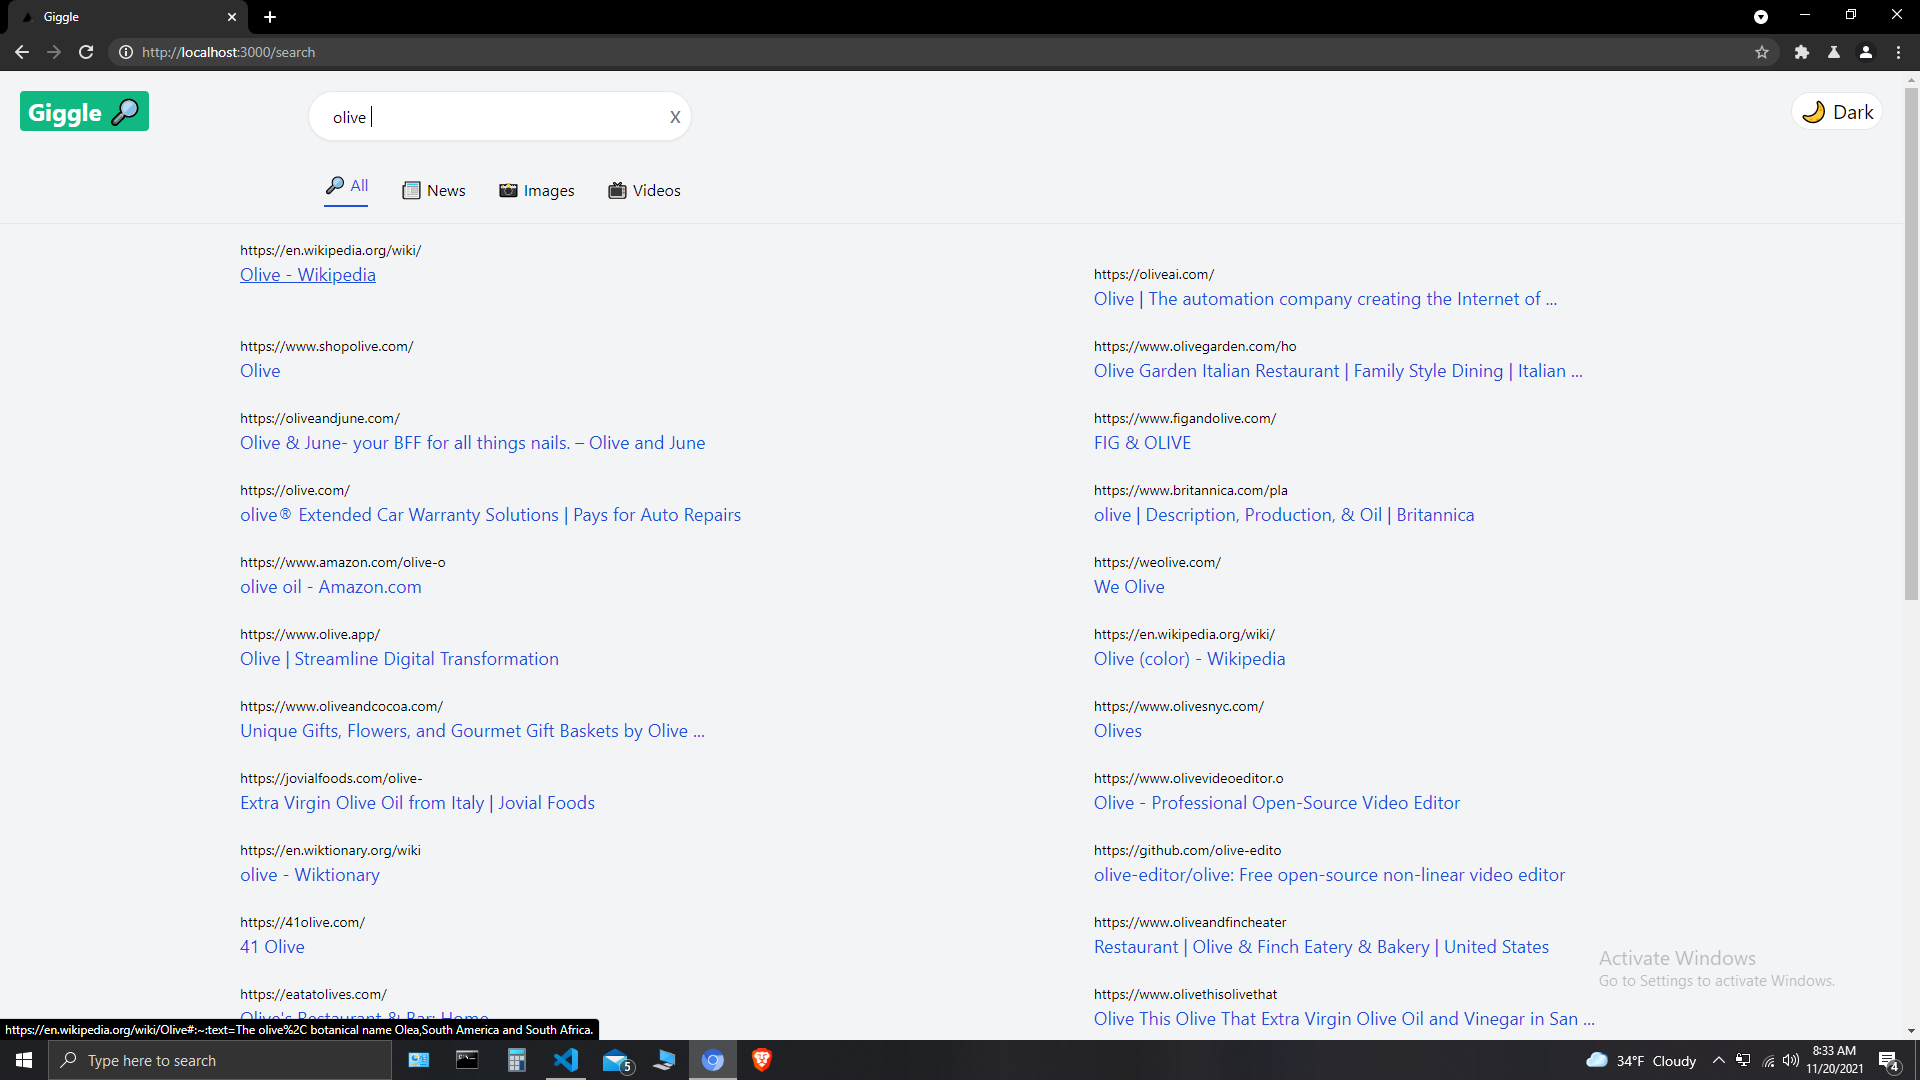Open Olive Streamline Digital Transformation link
The width and height of the screenshot is (1920, 1080).
tap(399, 659)
